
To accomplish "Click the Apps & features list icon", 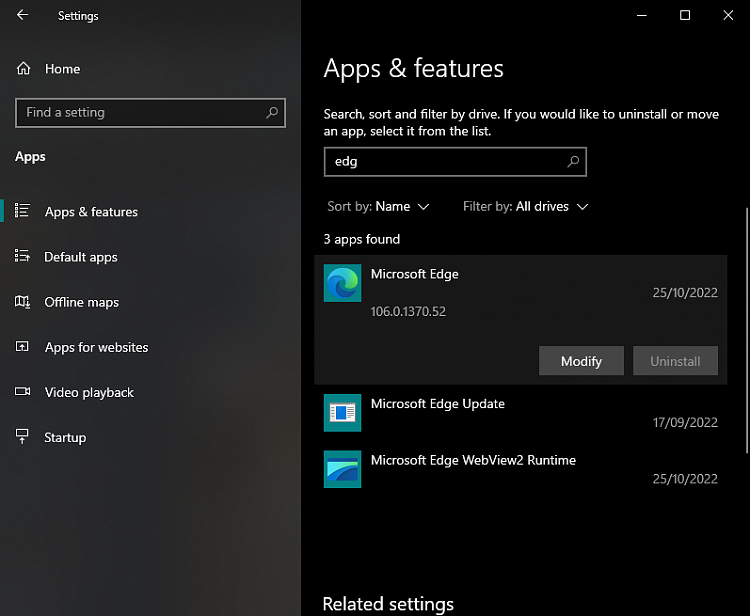I will 22,210.
